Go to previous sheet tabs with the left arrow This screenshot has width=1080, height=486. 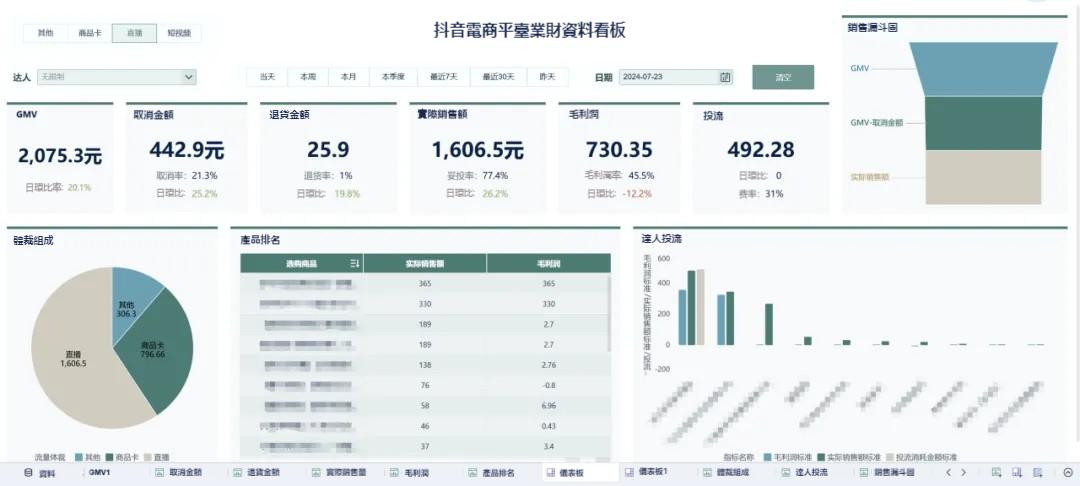[x=948, y=473]
